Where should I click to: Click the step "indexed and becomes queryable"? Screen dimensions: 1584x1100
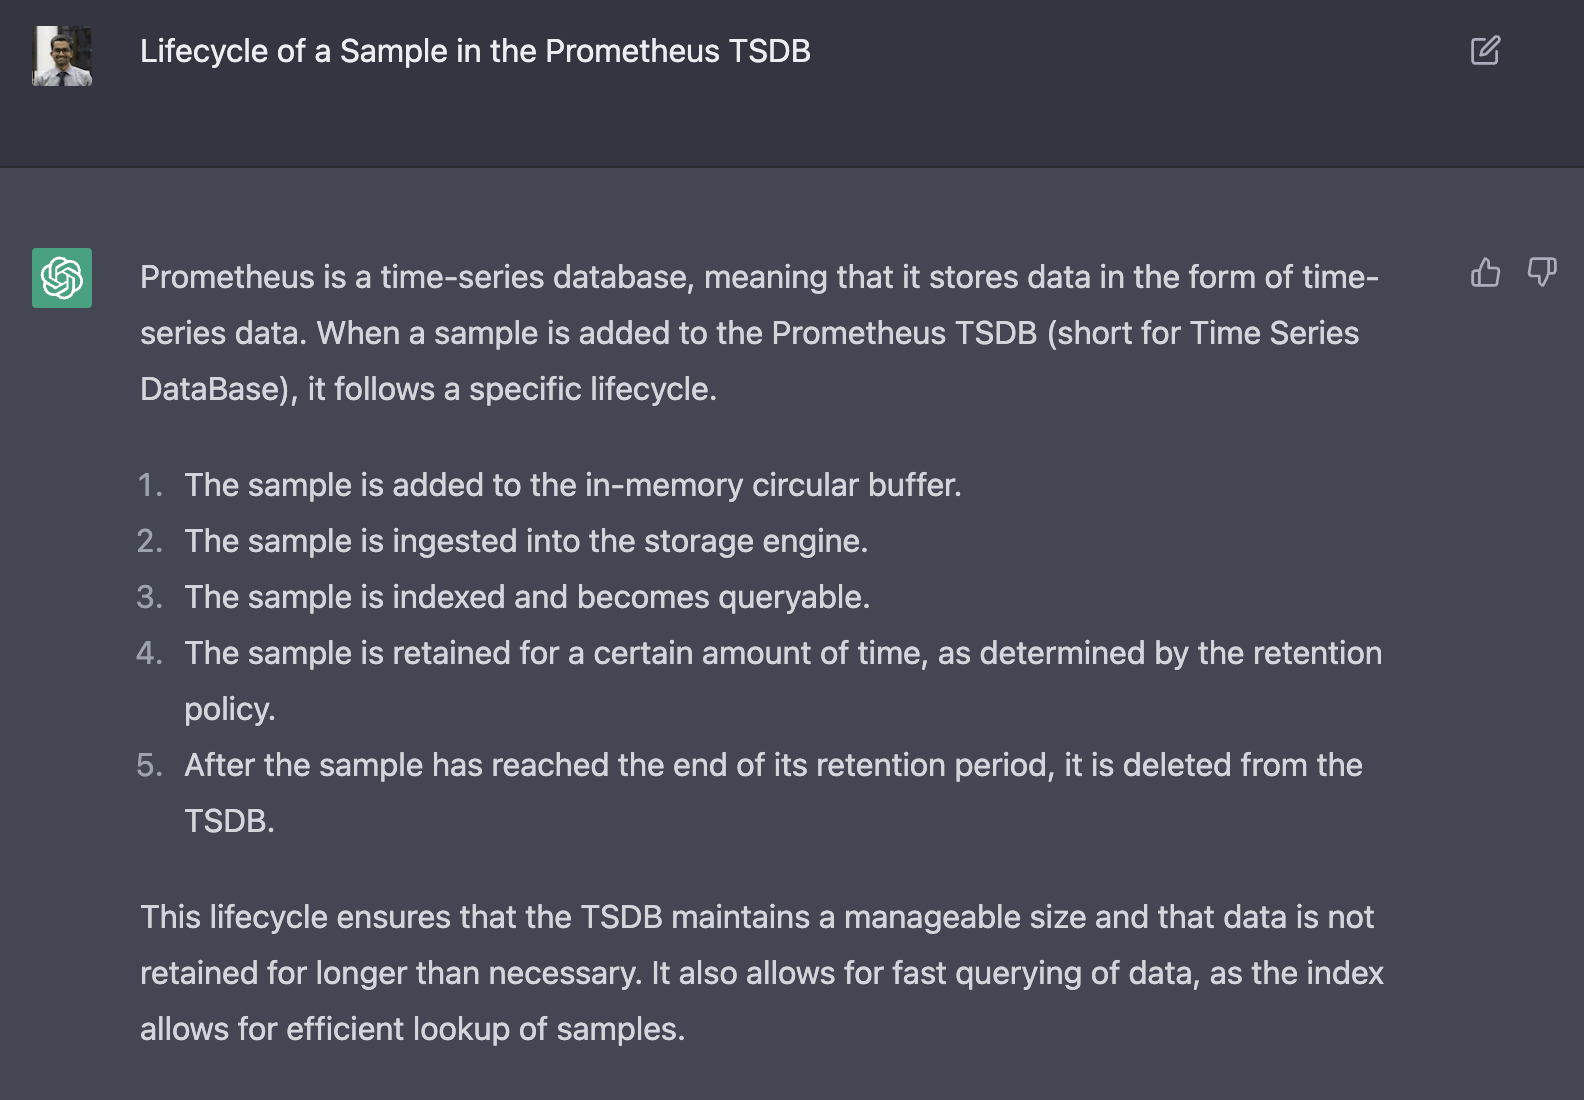coord(527,597)
